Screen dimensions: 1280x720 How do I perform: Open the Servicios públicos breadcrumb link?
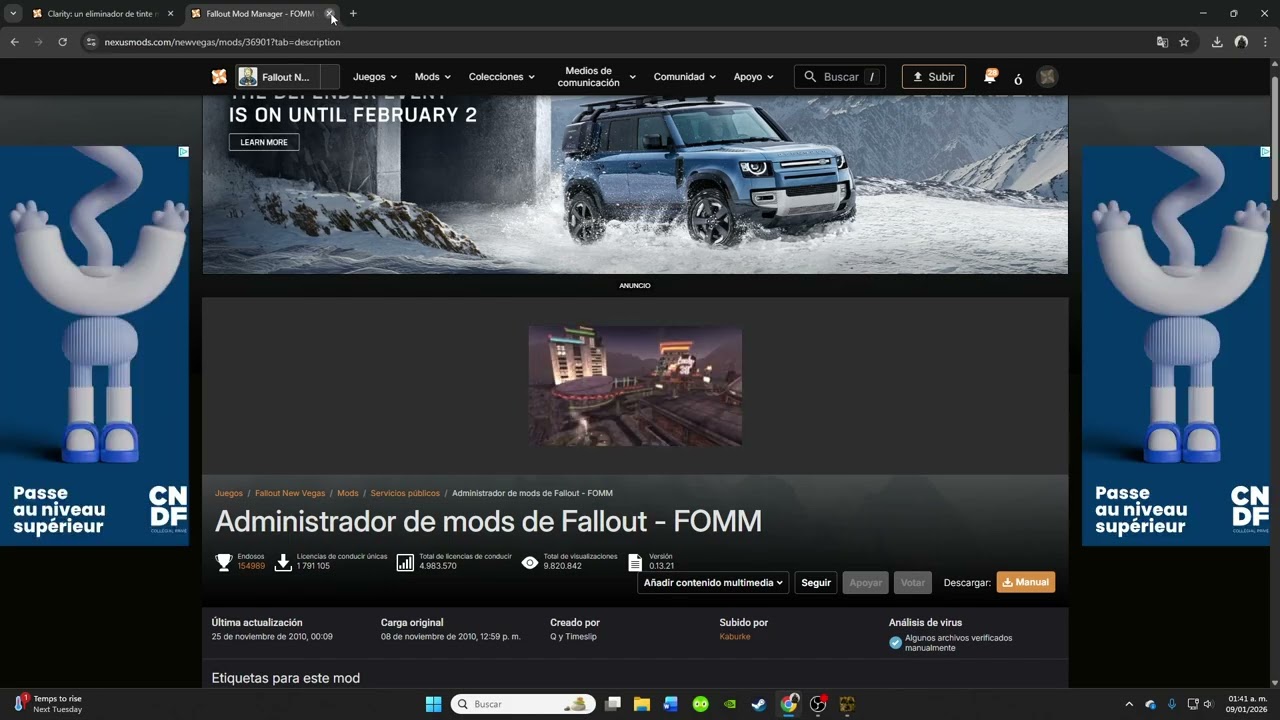(405, 493)
